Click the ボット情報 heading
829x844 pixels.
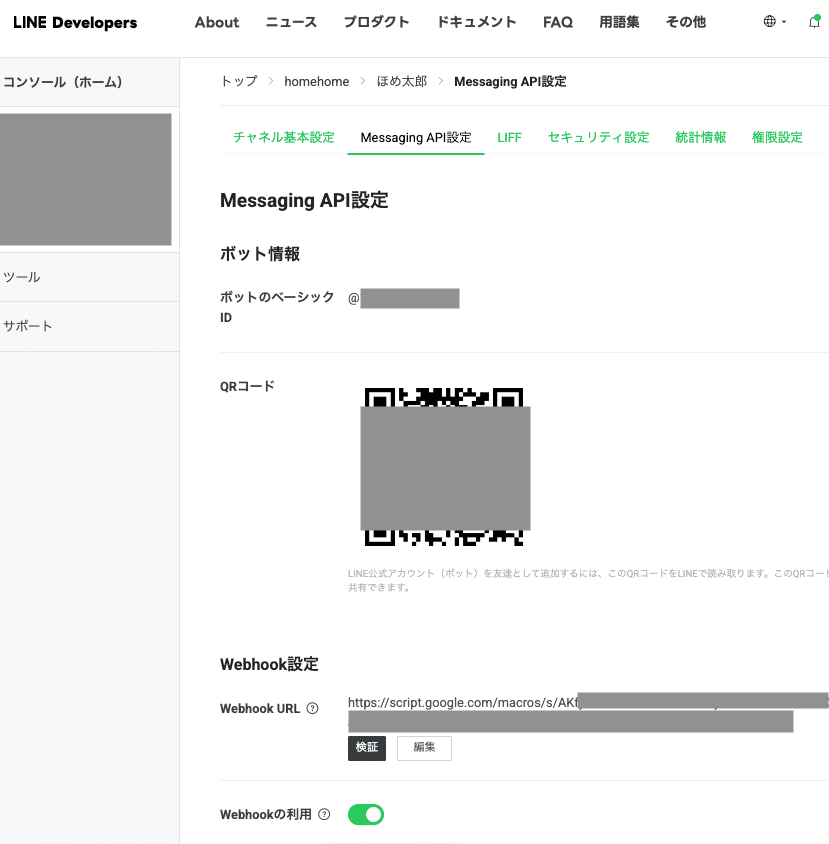tap(260, 254)
